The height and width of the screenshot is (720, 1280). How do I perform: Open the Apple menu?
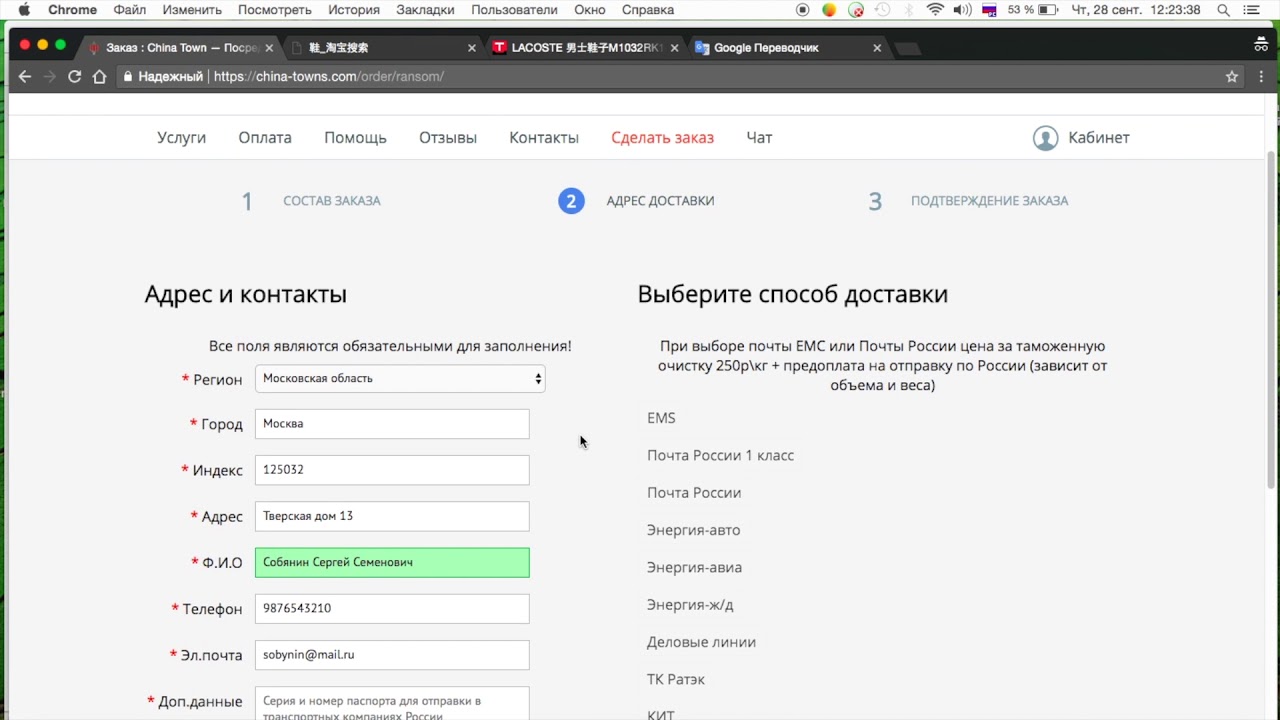(24, 10)
